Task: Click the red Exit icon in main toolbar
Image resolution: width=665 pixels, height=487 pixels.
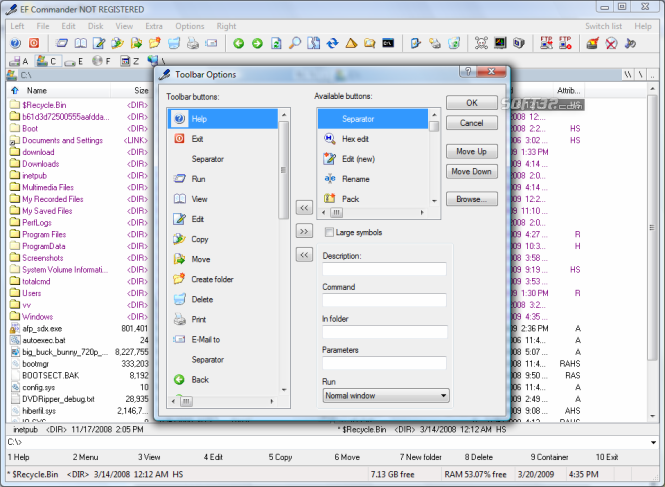Action: coord(34,43)
